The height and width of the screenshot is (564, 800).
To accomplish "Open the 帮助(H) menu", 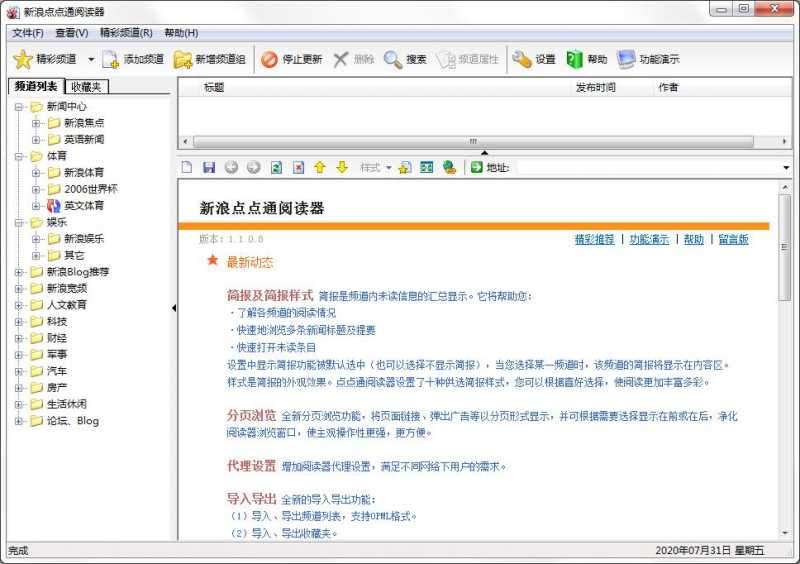I will click(181, 33).
